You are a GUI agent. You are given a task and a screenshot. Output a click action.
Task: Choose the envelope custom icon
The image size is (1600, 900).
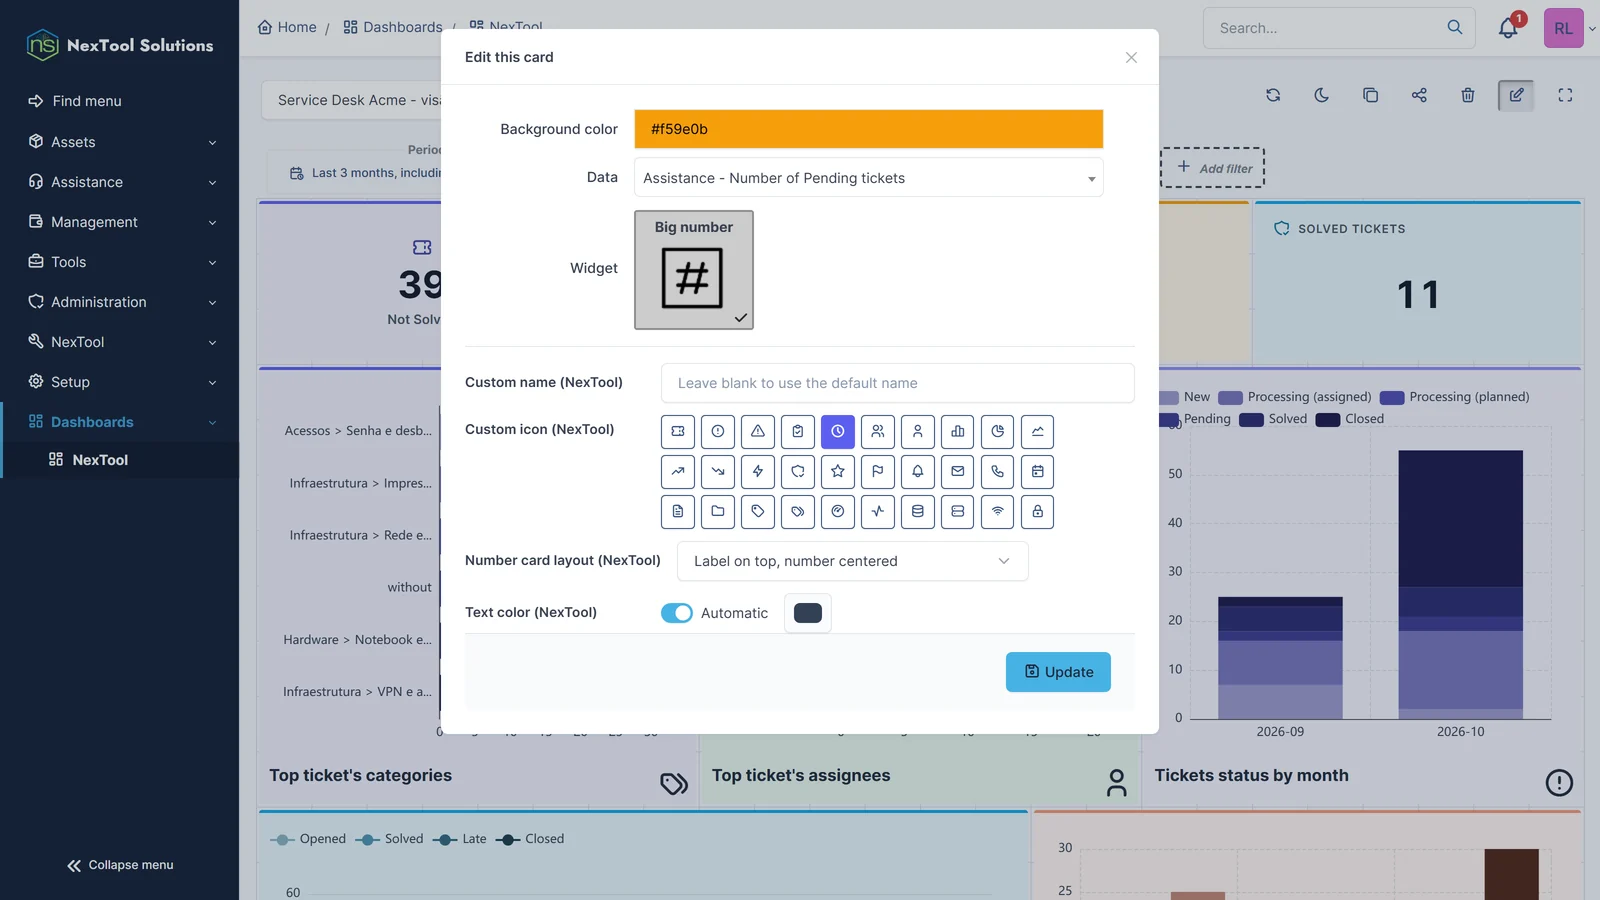(x=958, y=472)
